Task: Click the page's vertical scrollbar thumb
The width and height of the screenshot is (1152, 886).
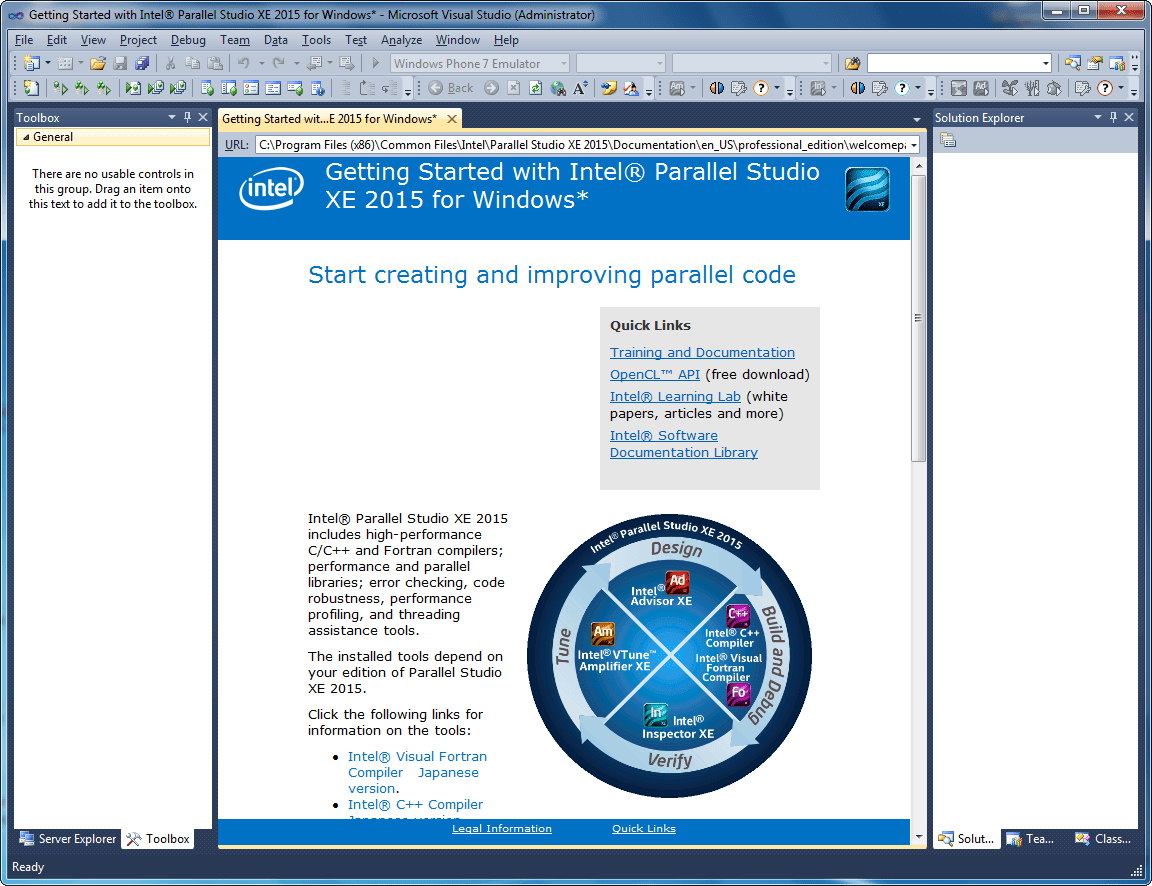Action: [x=918, y=318]
